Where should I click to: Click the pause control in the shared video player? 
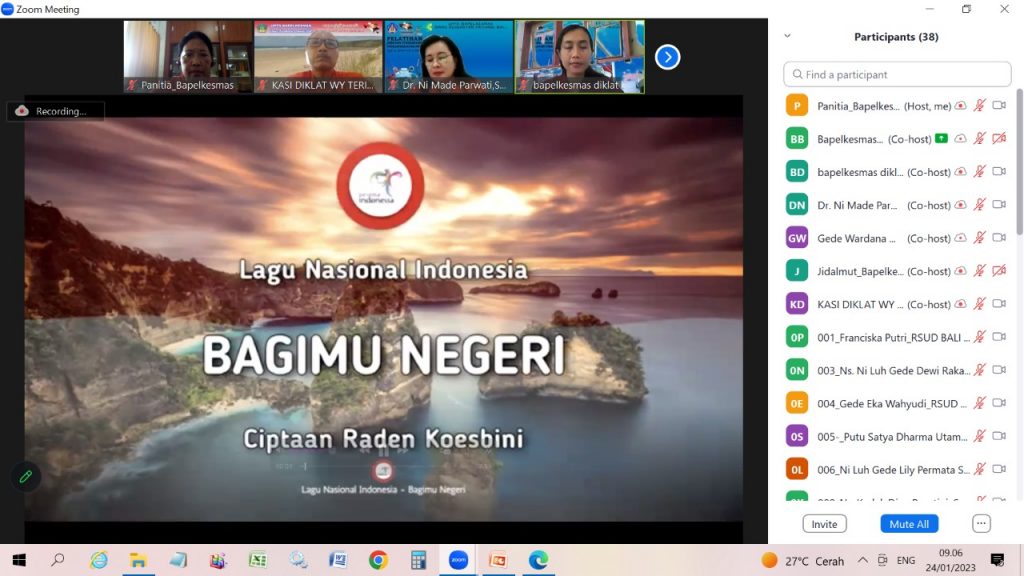(383, 451)
